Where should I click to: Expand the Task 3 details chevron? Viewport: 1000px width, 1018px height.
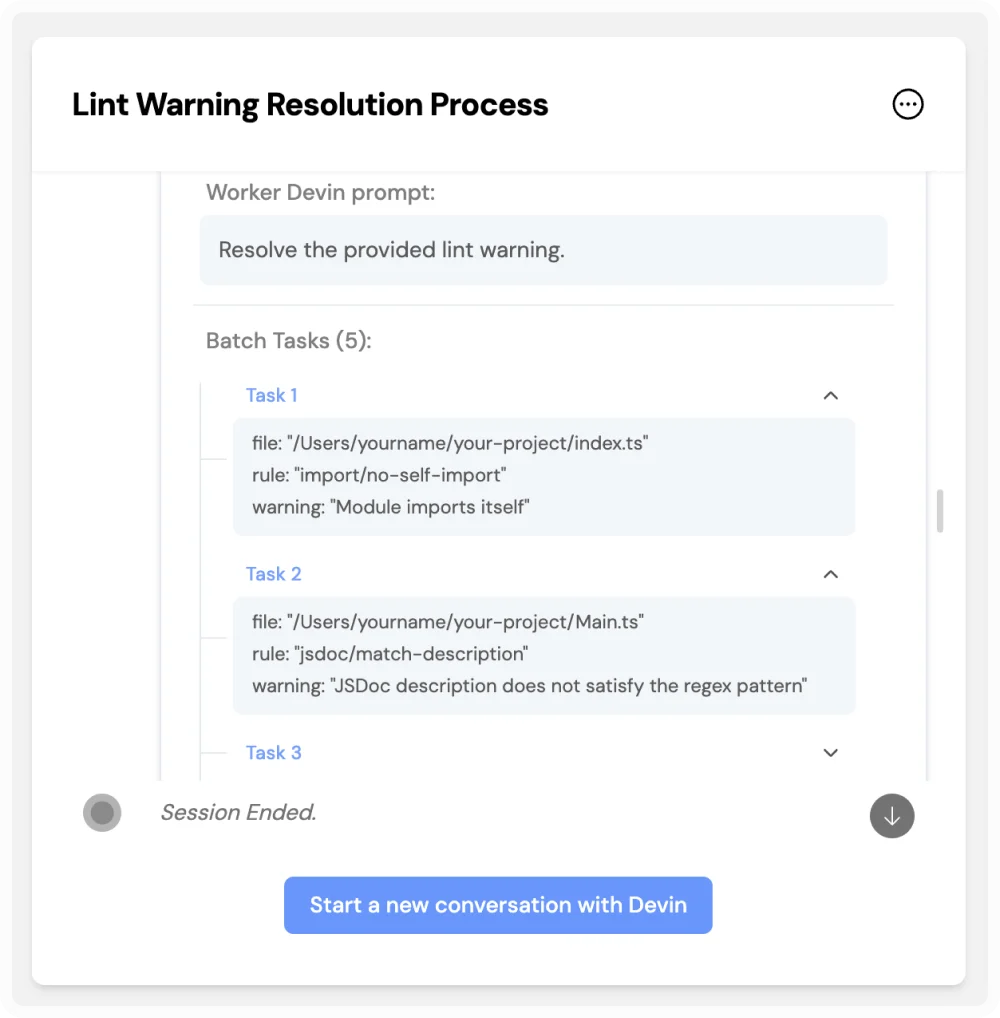[830, 752]
